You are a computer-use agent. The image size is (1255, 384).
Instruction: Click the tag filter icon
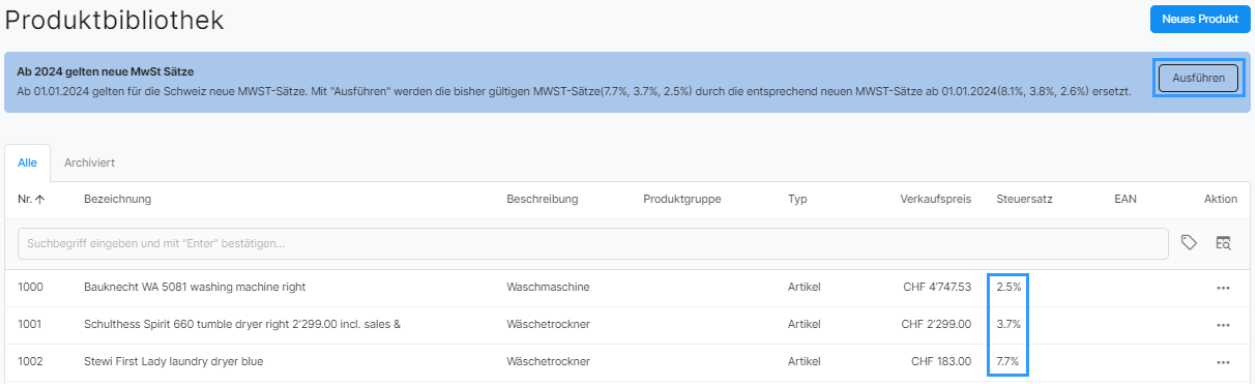pos(1189,242)
